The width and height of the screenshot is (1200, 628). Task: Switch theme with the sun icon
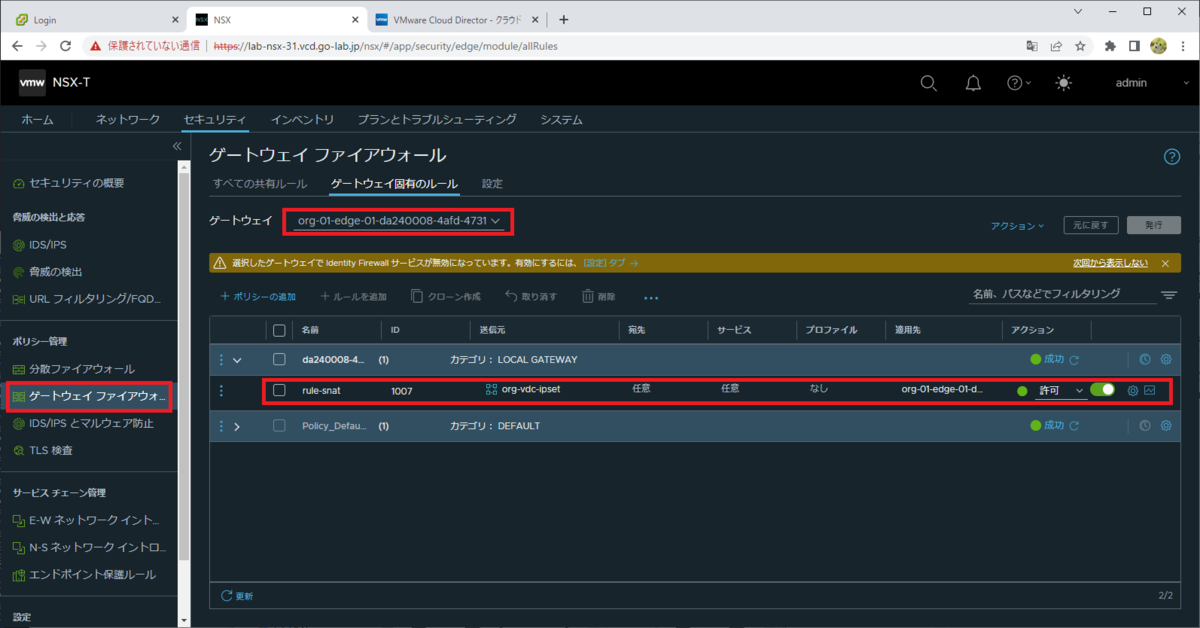coord(1064,83)
